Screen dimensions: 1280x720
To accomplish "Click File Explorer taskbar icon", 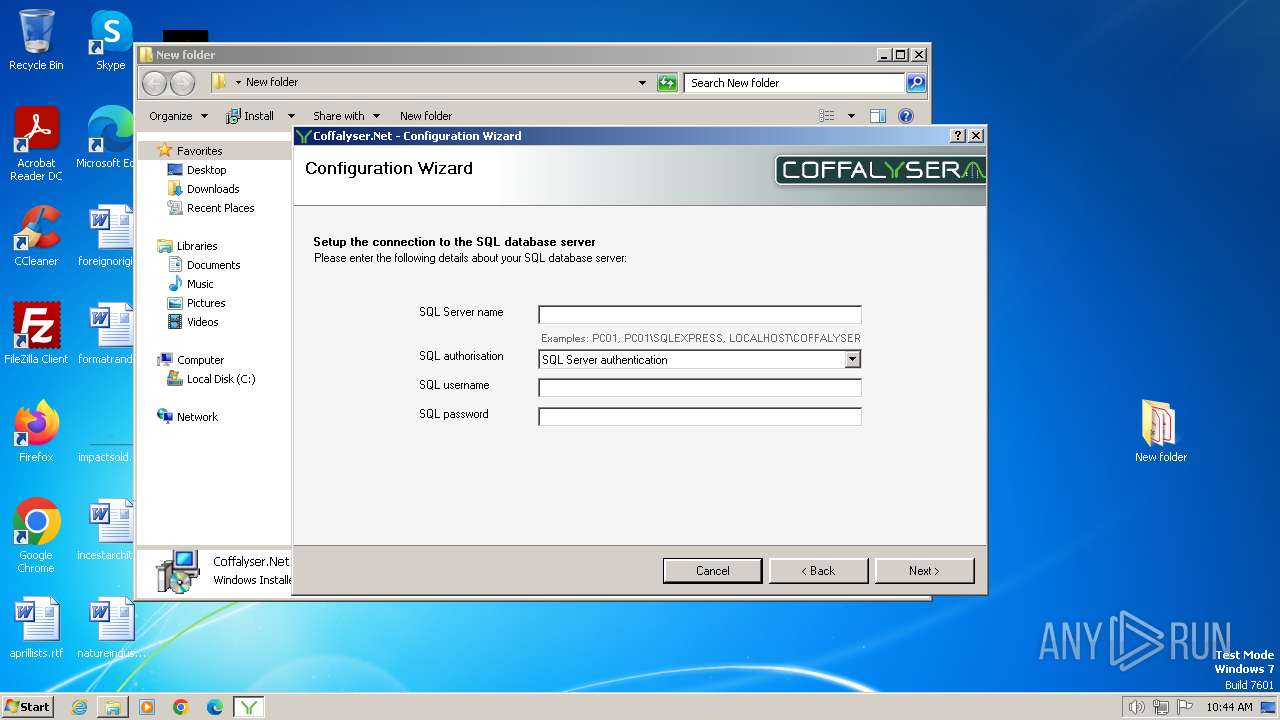I will click(113, 707).
